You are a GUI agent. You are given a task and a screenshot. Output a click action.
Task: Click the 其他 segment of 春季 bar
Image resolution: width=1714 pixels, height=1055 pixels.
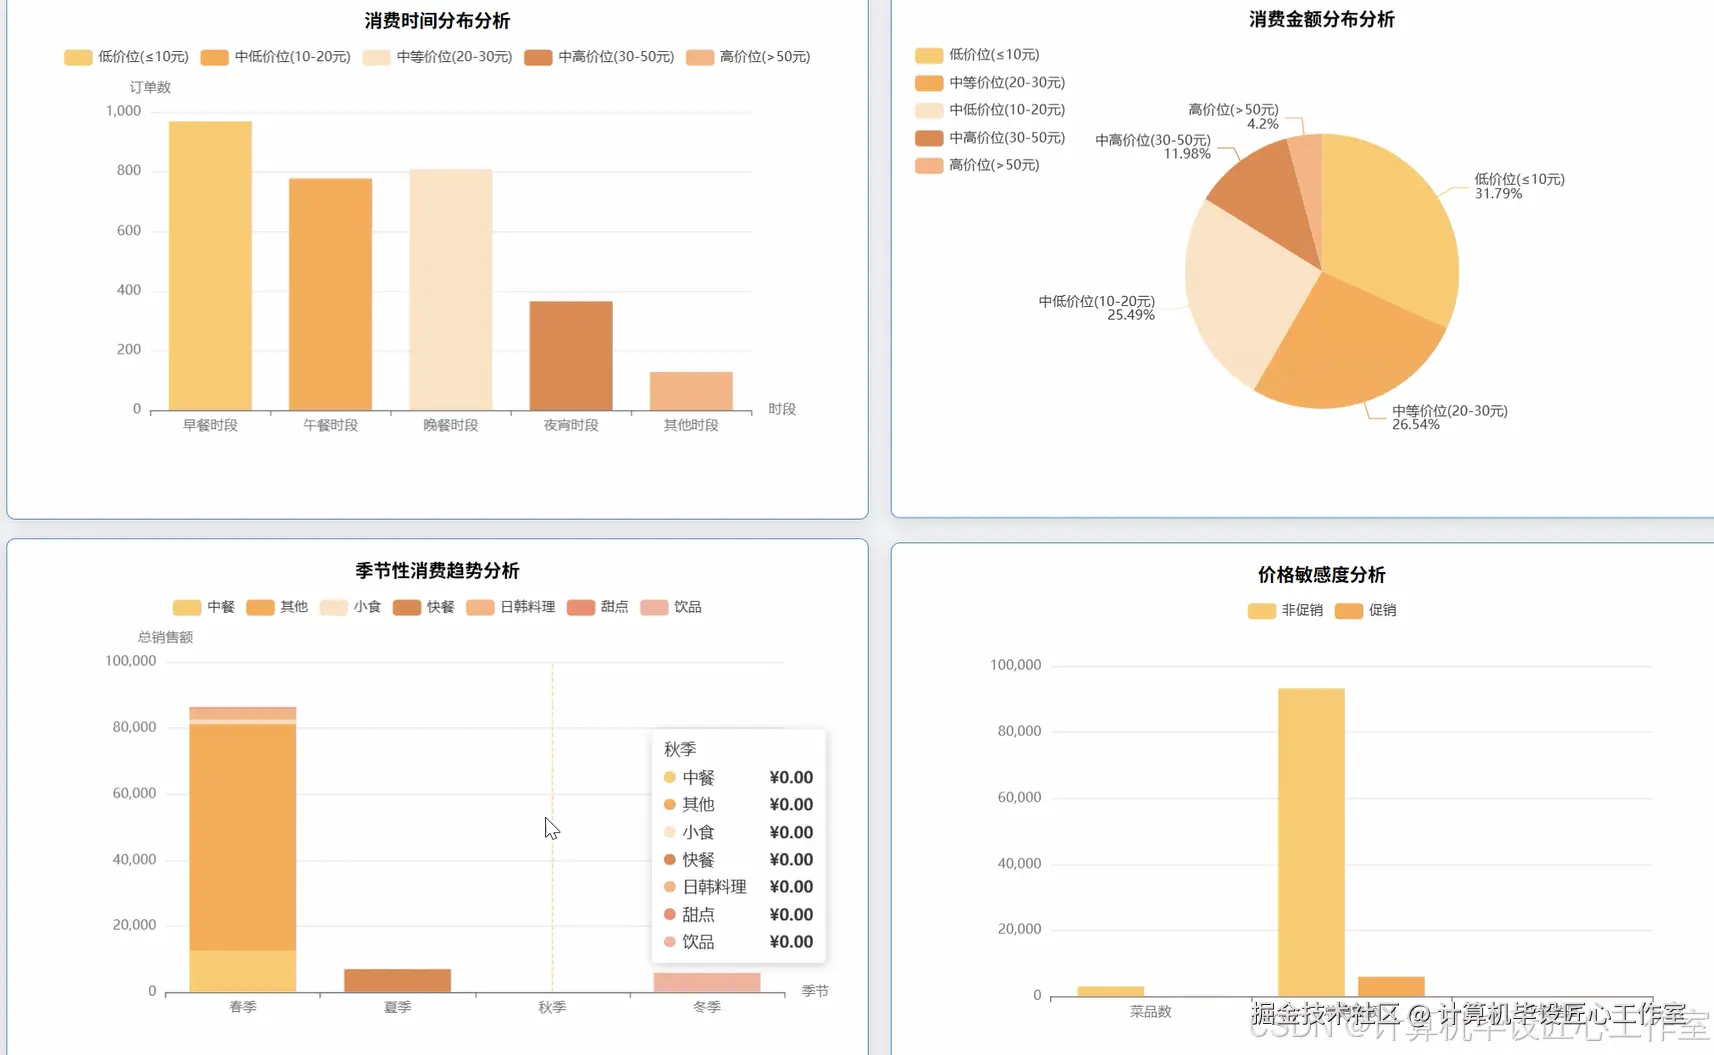[243, 837]
